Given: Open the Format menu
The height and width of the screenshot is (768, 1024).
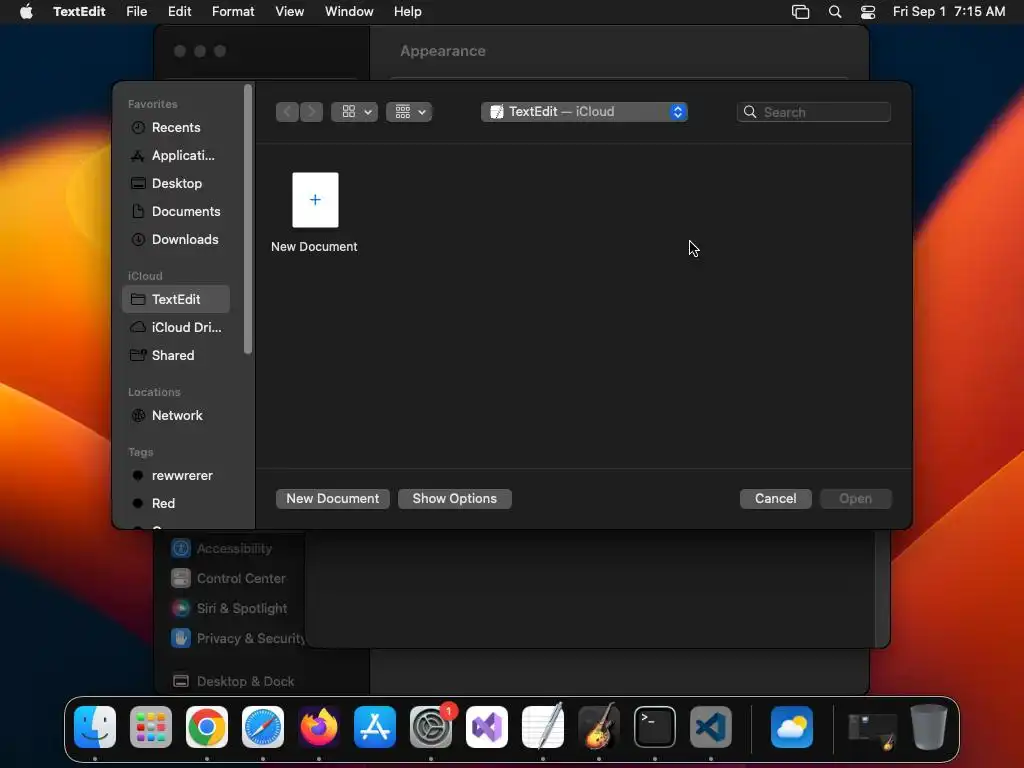Looking at the screenshot, I should pos(233,12).
